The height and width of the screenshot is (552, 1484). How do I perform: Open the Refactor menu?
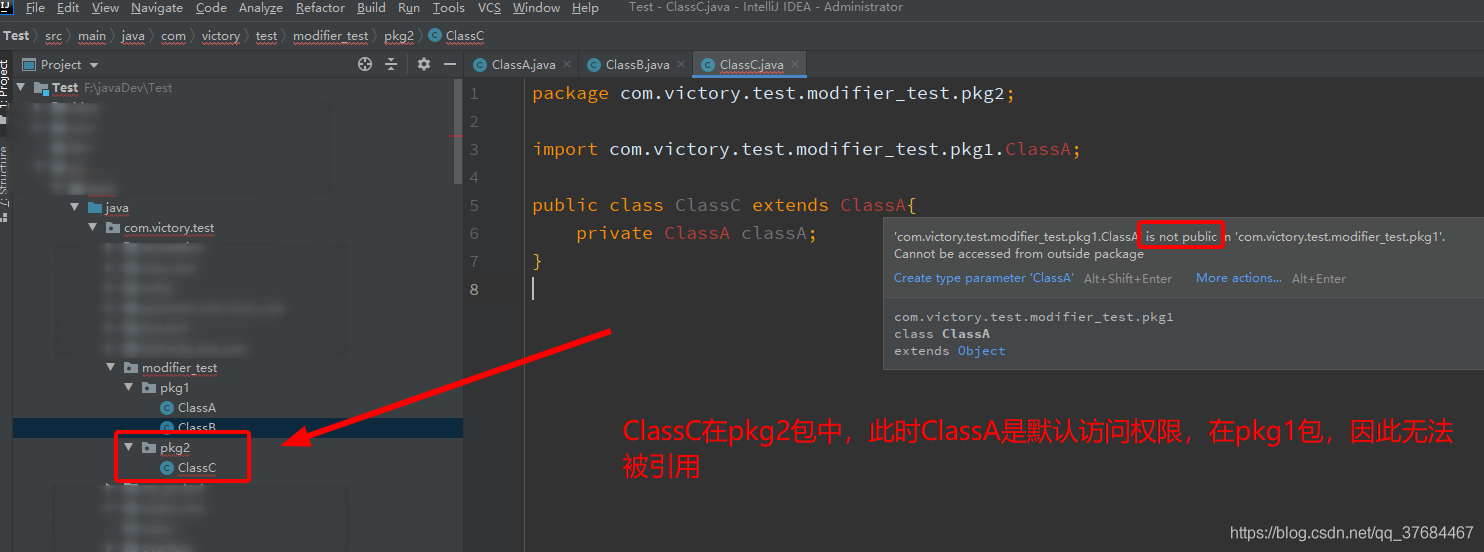[321, 8]
